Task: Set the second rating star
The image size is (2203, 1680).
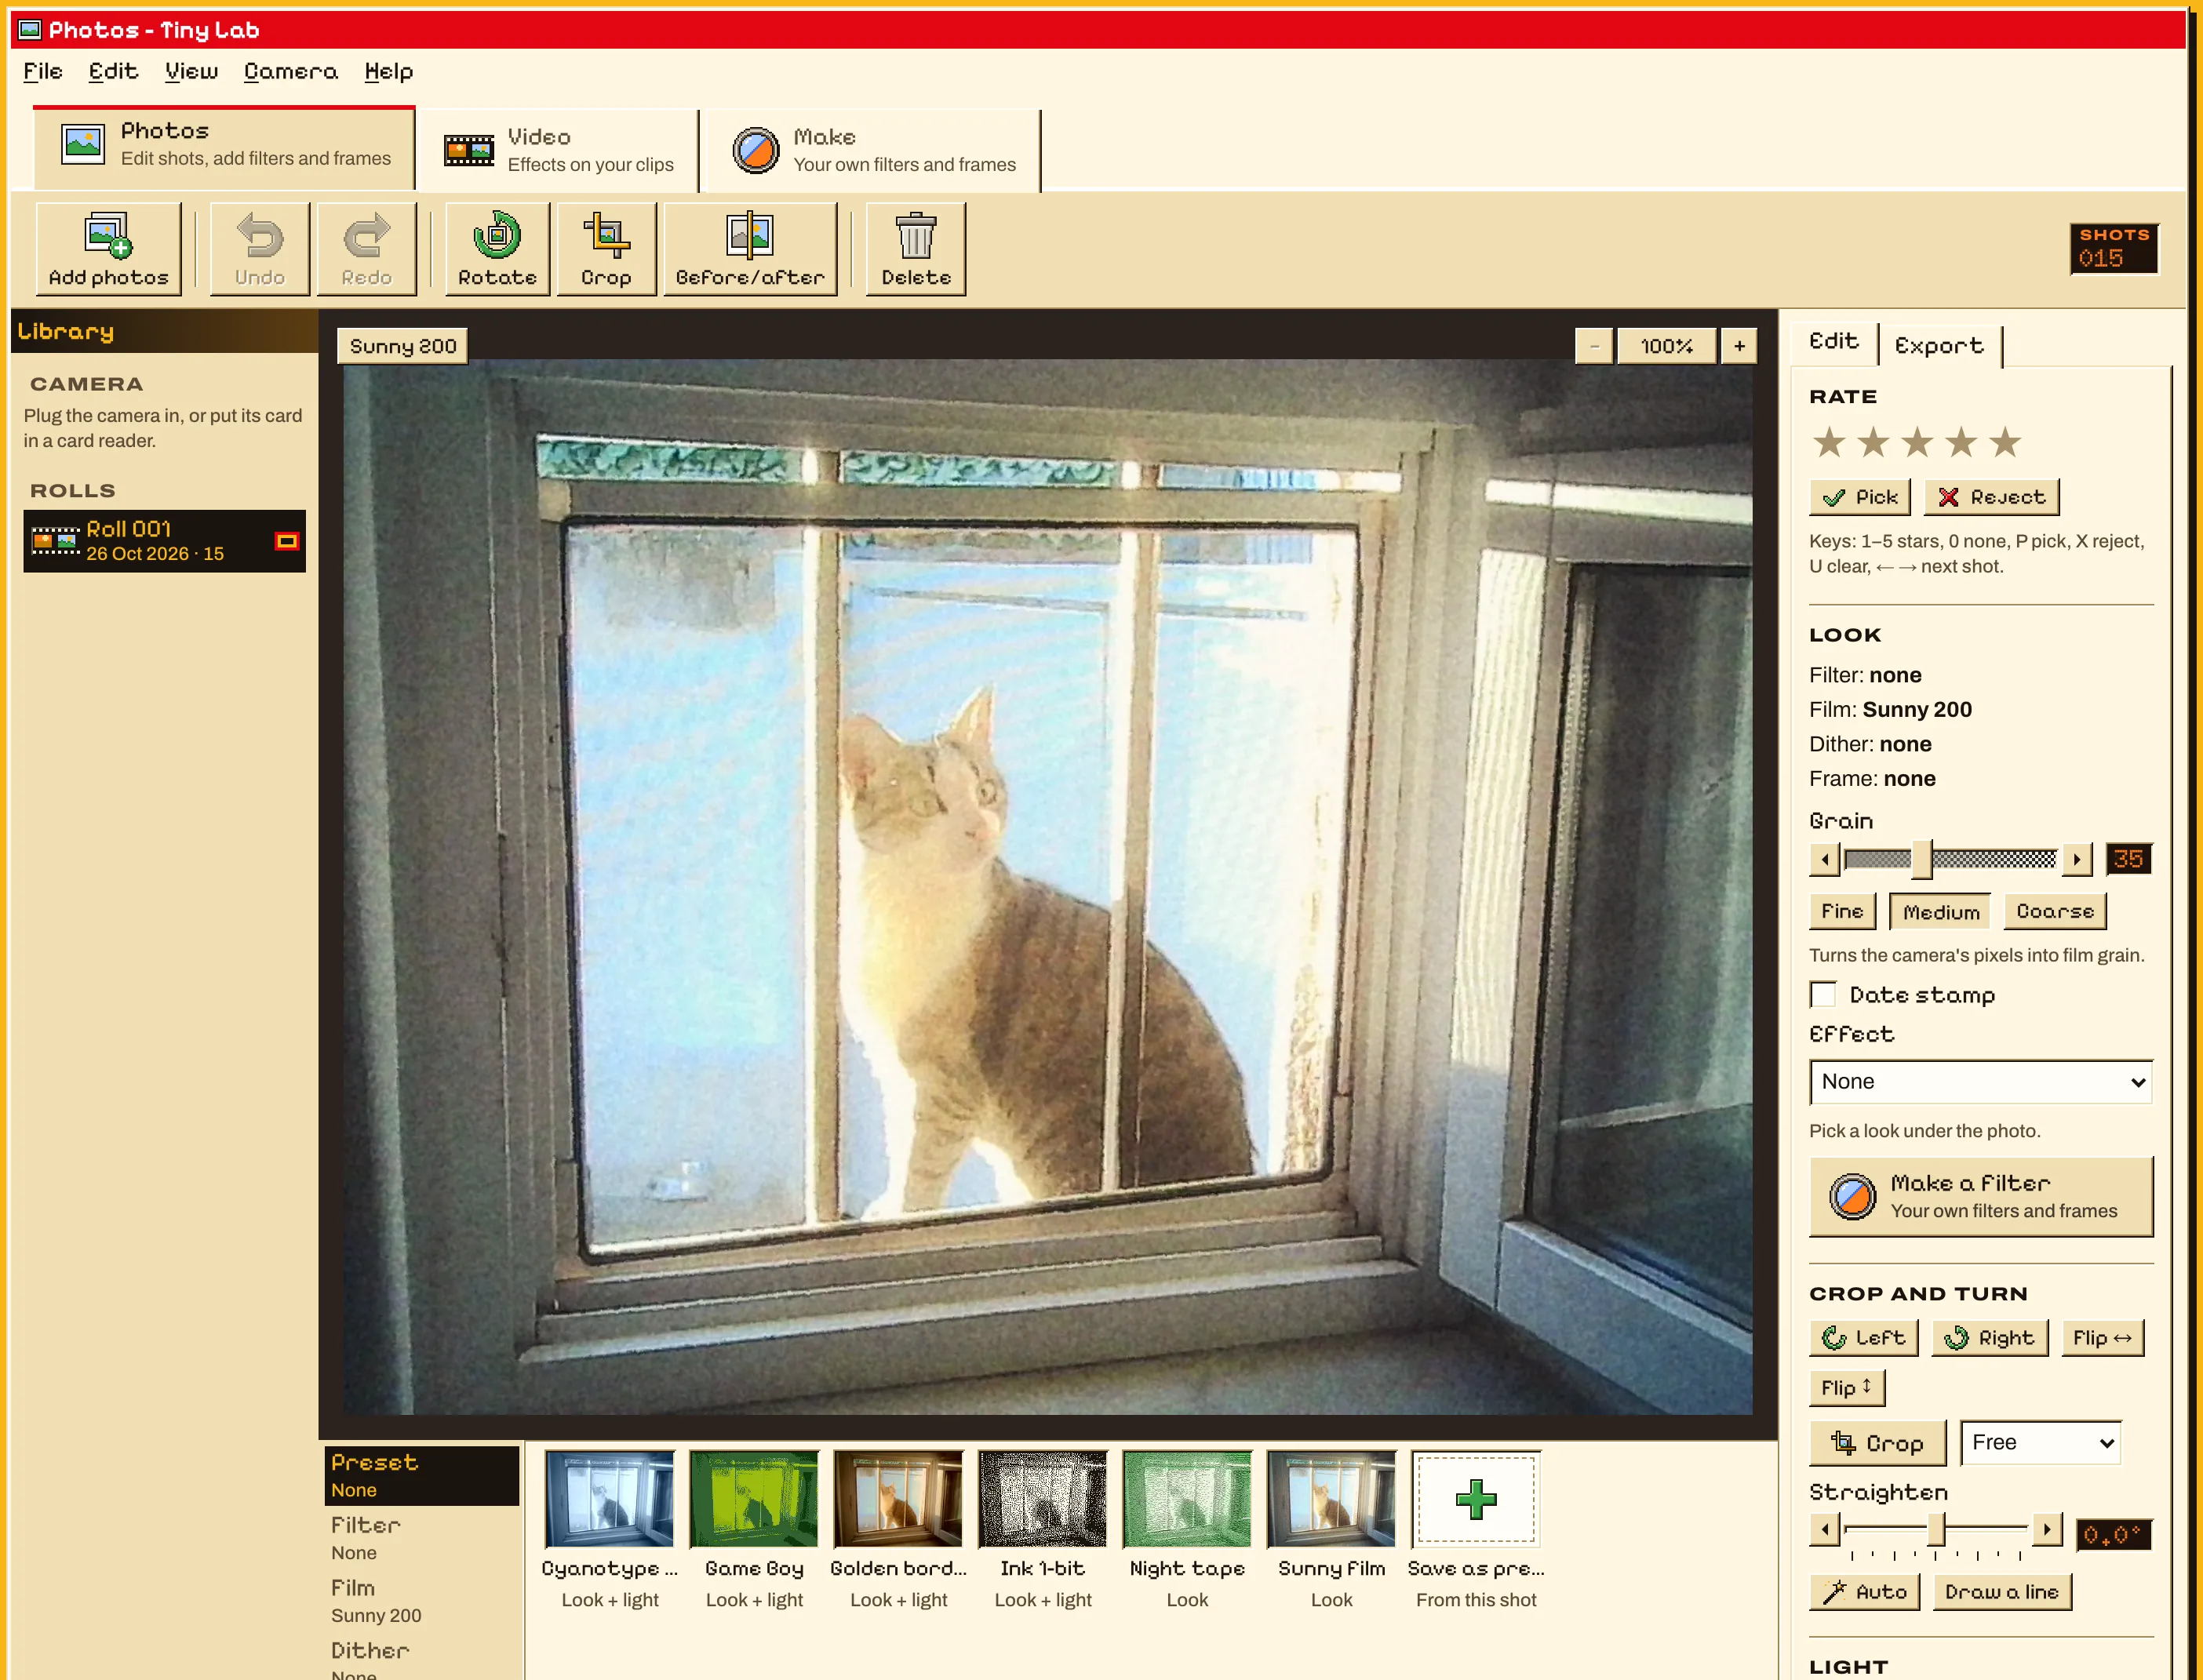Action: click(x=1873, y=442)
